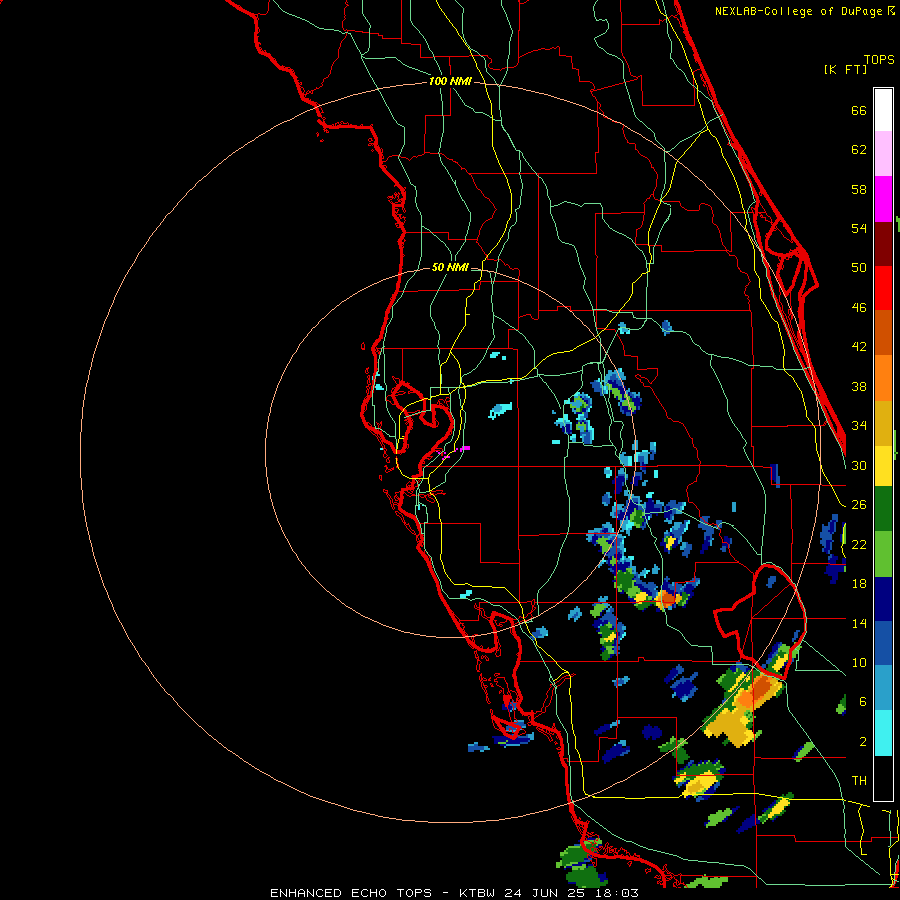Click the dark orange 46 kft legend swatch
Image resolution: width=900 pixels, height=900 pixels.
click(883, 333)
